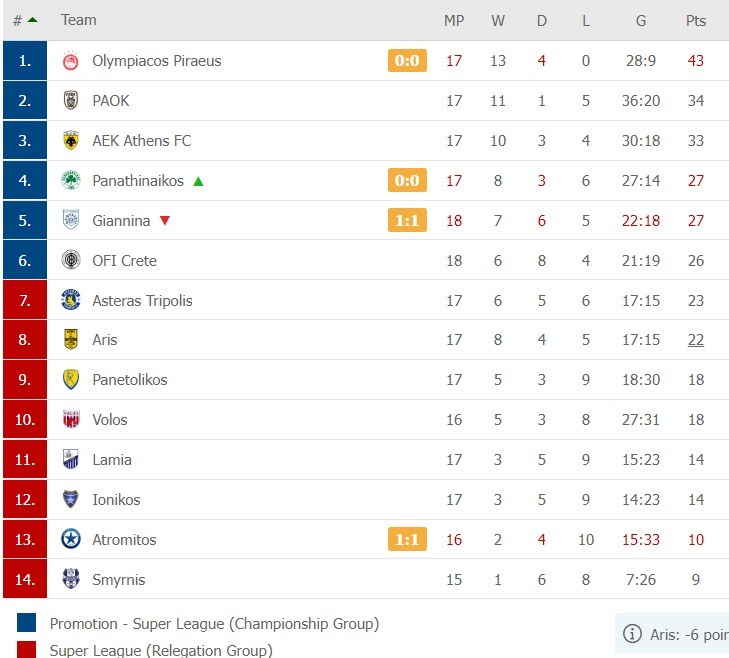The height and width of the screenshot is (658, 729).
Task: Click the Atromitos blue star logo
Action: tap(71, 540)
